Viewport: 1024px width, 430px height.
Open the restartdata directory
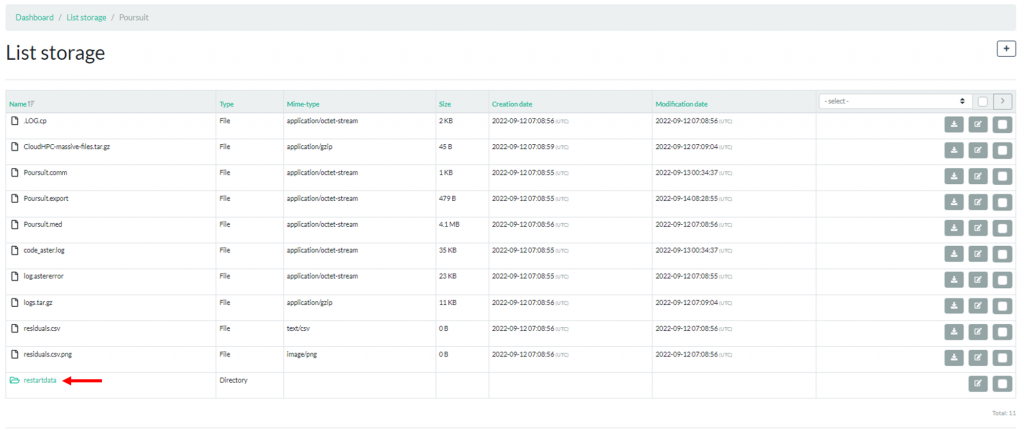point(40,380)
